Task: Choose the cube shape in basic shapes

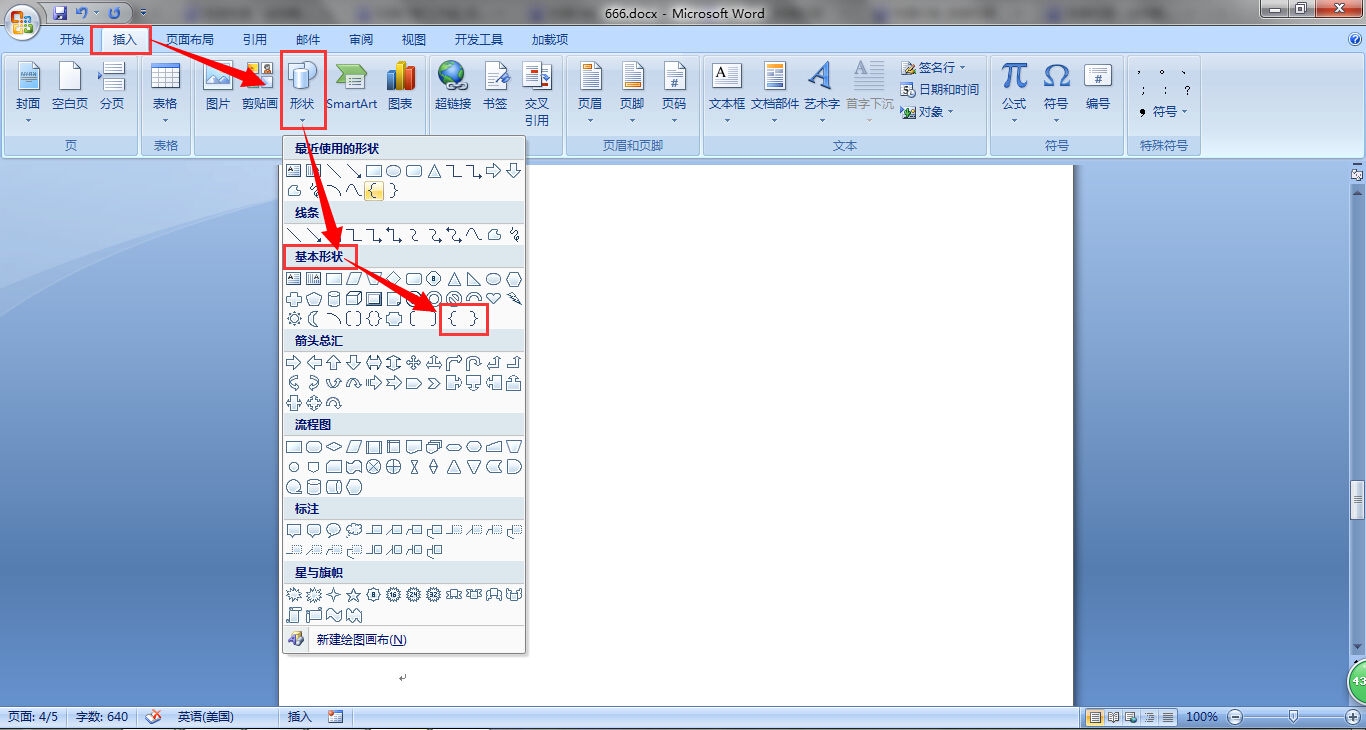Action: [354, 299]
